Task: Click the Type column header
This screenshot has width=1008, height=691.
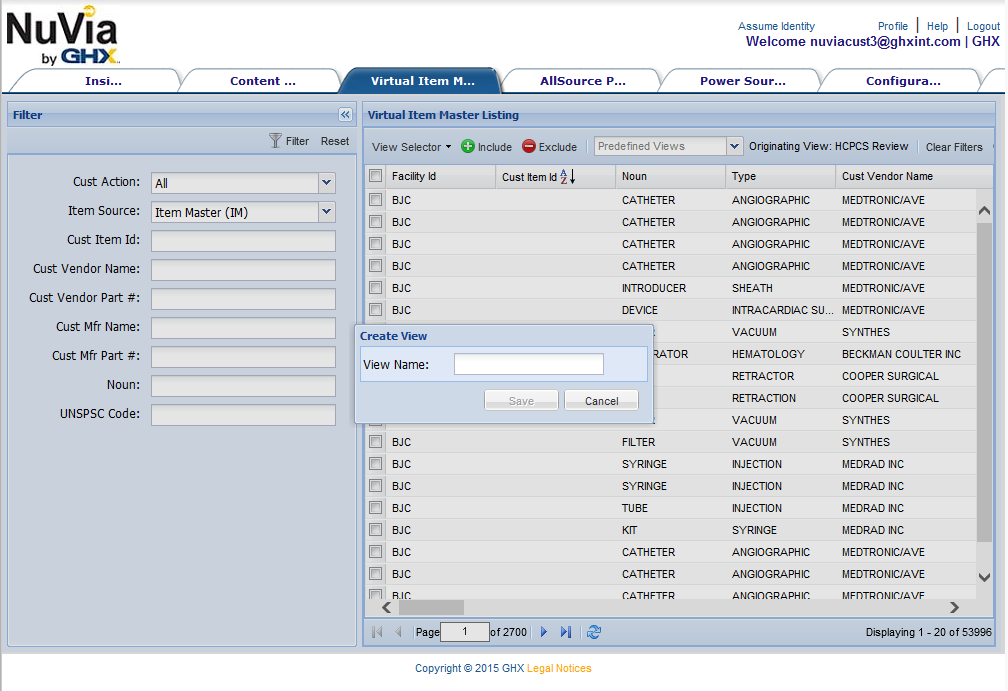Action: (x=780, y=176)
